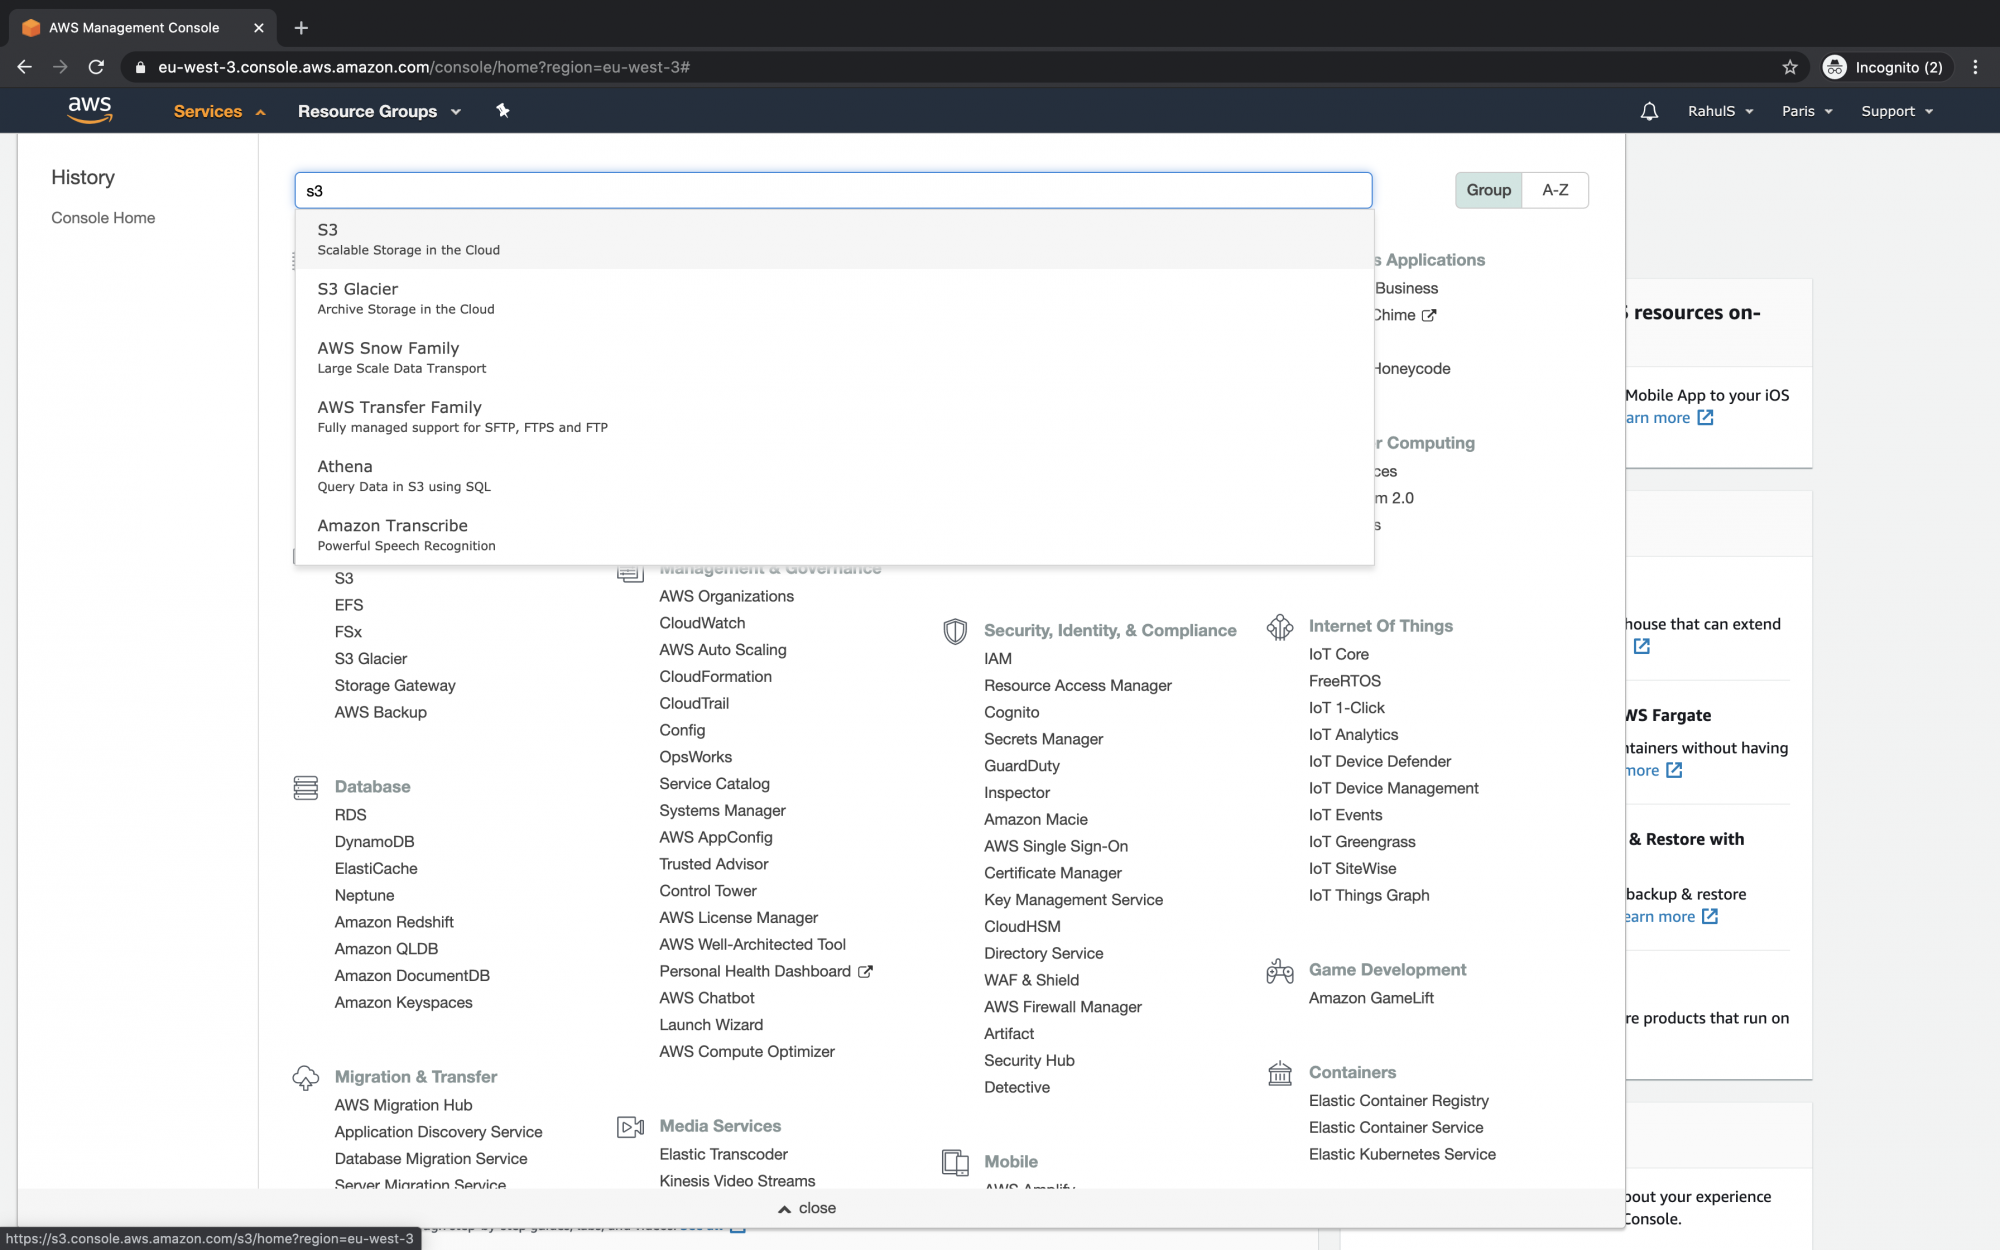This screenshot has height=1250, width=2000.
Task: Click the Containers icon
Action: pos(1279,1073)
